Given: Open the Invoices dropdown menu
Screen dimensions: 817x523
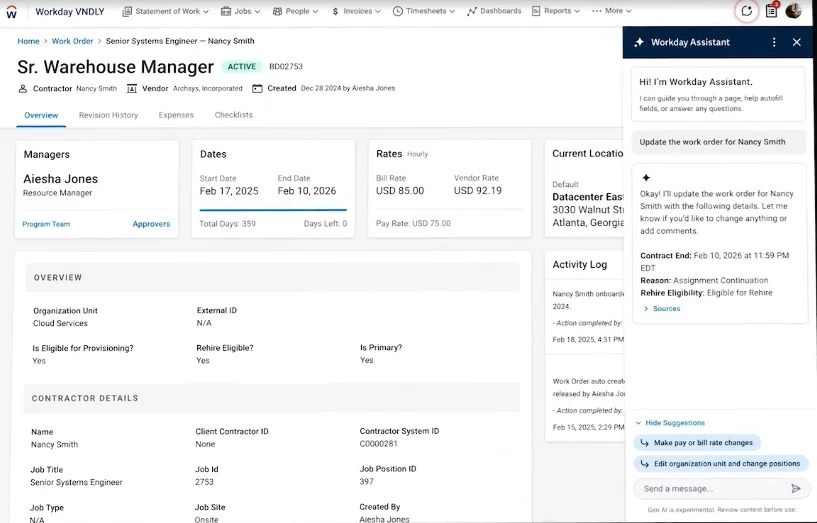Looking at the screenshot, I should tap(358, 11).
